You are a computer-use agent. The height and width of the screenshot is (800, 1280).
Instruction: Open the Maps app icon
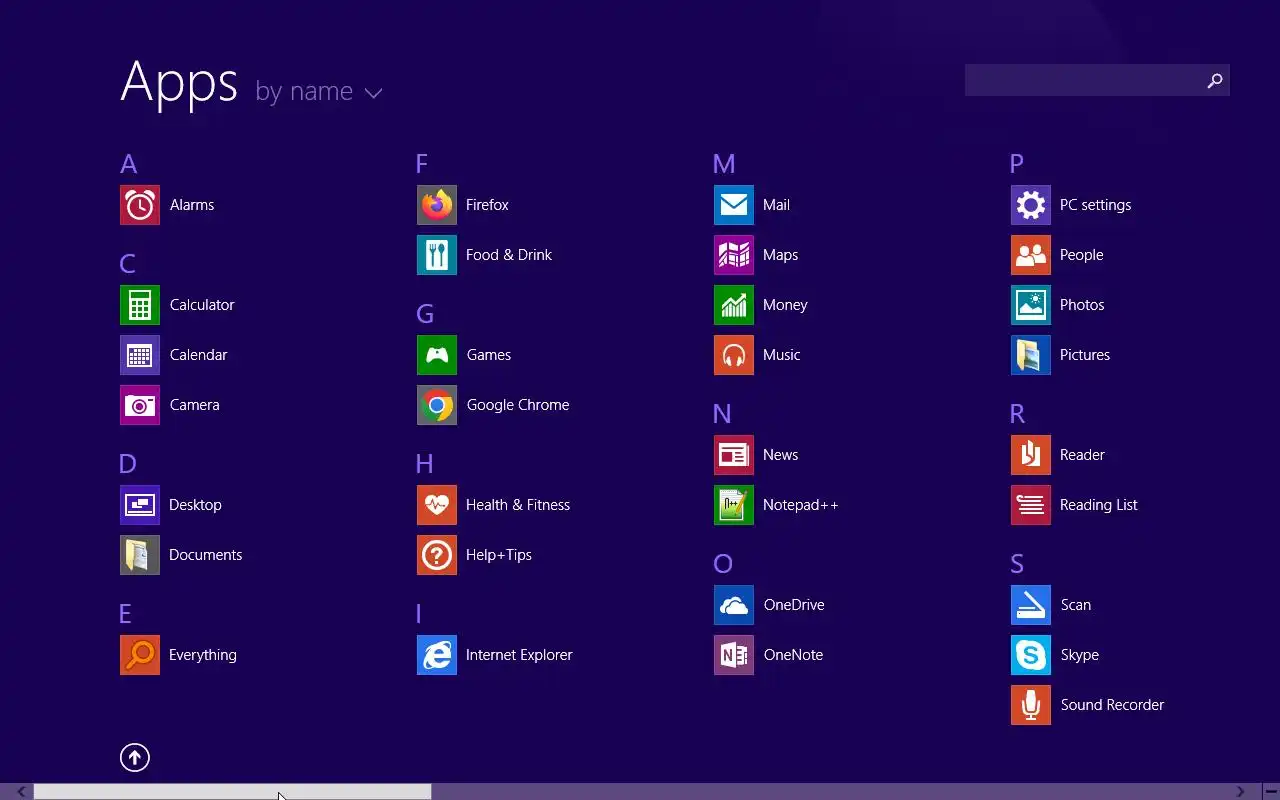tap(734, 255)
